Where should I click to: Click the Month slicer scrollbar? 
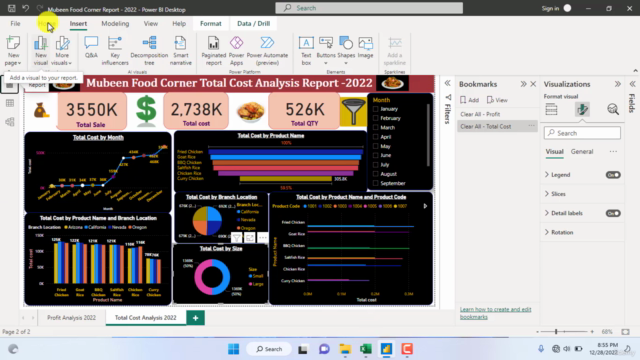point(428,135)
